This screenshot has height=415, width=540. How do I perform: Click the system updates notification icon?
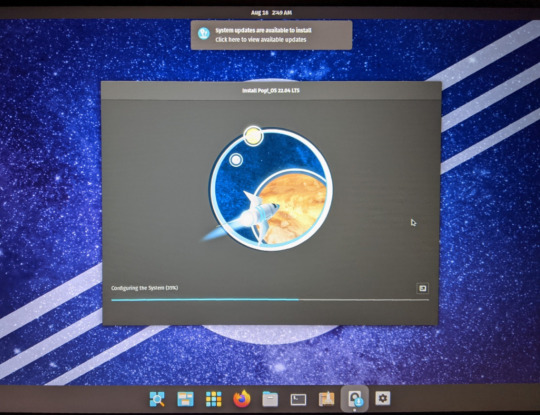click(204, 34)
